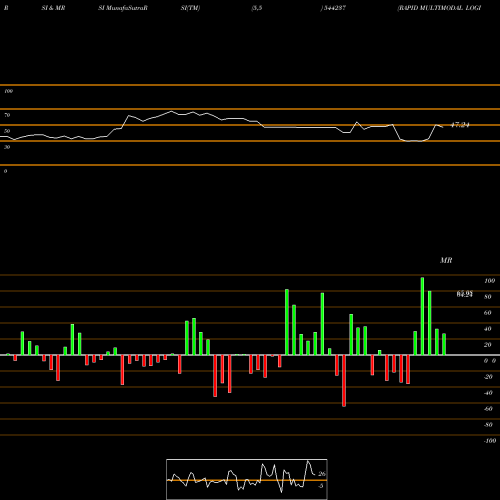
Task: Click the MR axis label 100 on right
Action: coord(489,281)
